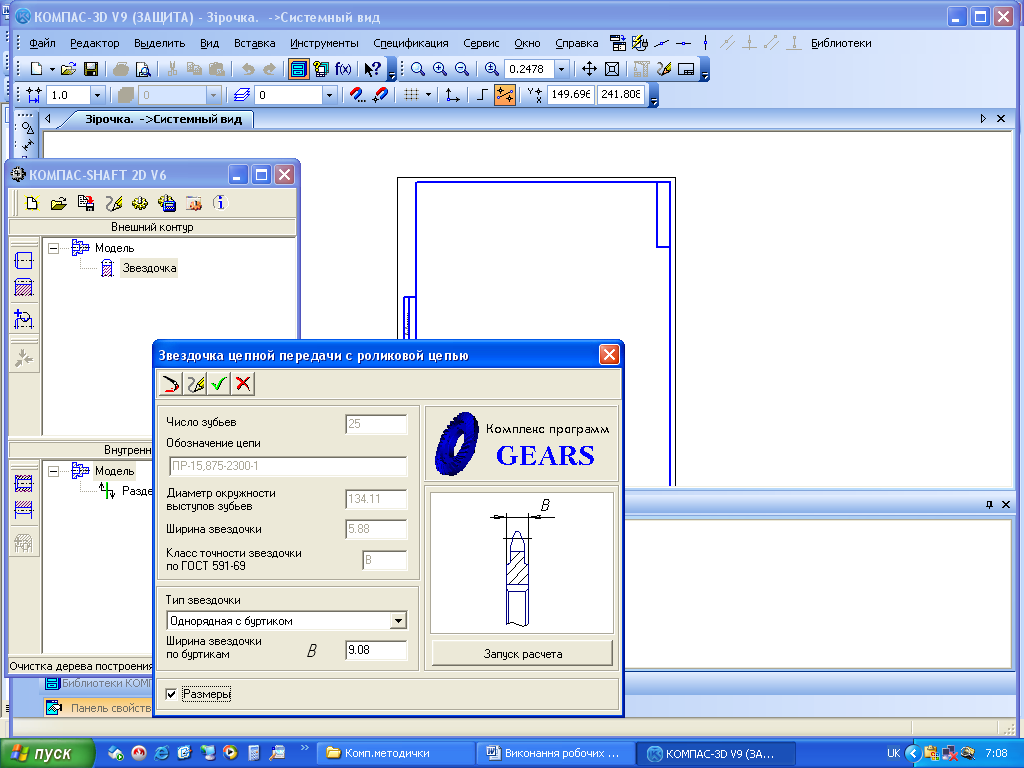Click Internet Explorer quick launch icon
Image resolution: width=1024 pixels, height=768 pixels.
[x=161, y=754]
